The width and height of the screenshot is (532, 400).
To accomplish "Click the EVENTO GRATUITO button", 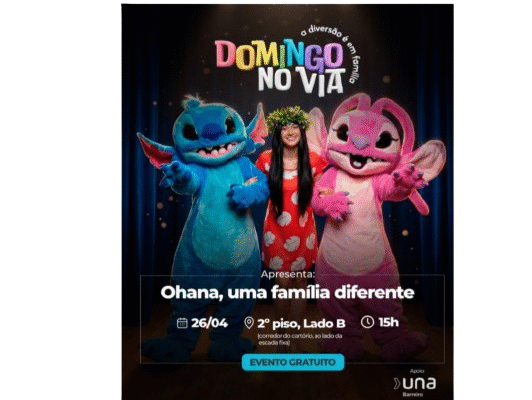I will point(293,362).
